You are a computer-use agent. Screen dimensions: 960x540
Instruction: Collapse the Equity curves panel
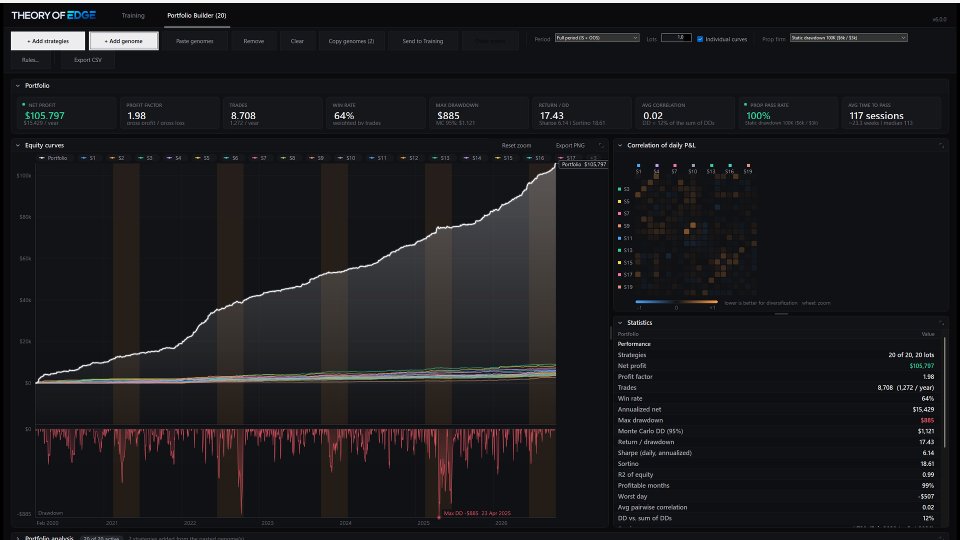[x=17, y=146]
